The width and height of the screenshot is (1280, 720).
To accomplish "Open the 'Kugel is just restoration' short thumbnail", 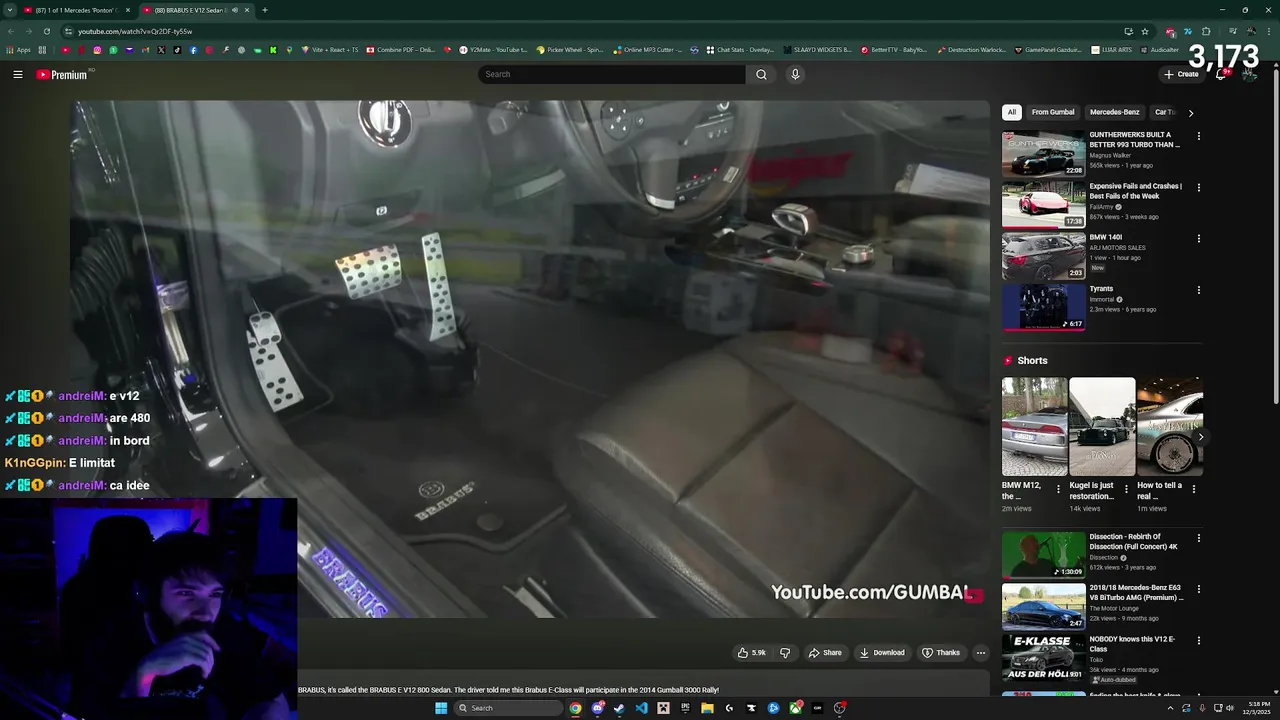I will (x=1102, y=426).
